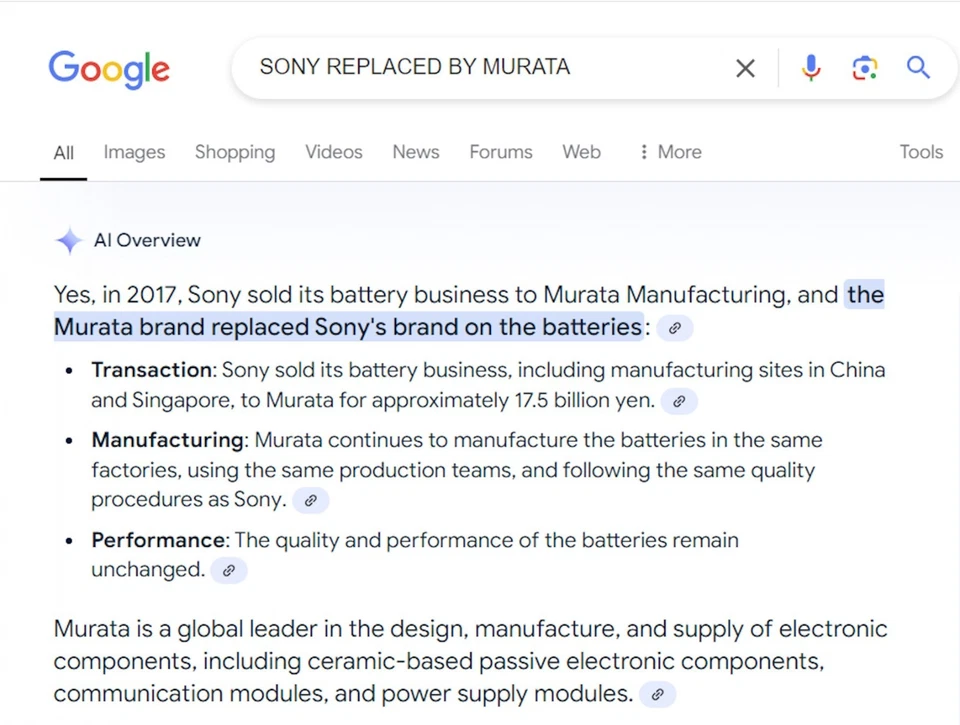Click the magnifying glass to search
The image size is (960, 725).
click(917, 67)
